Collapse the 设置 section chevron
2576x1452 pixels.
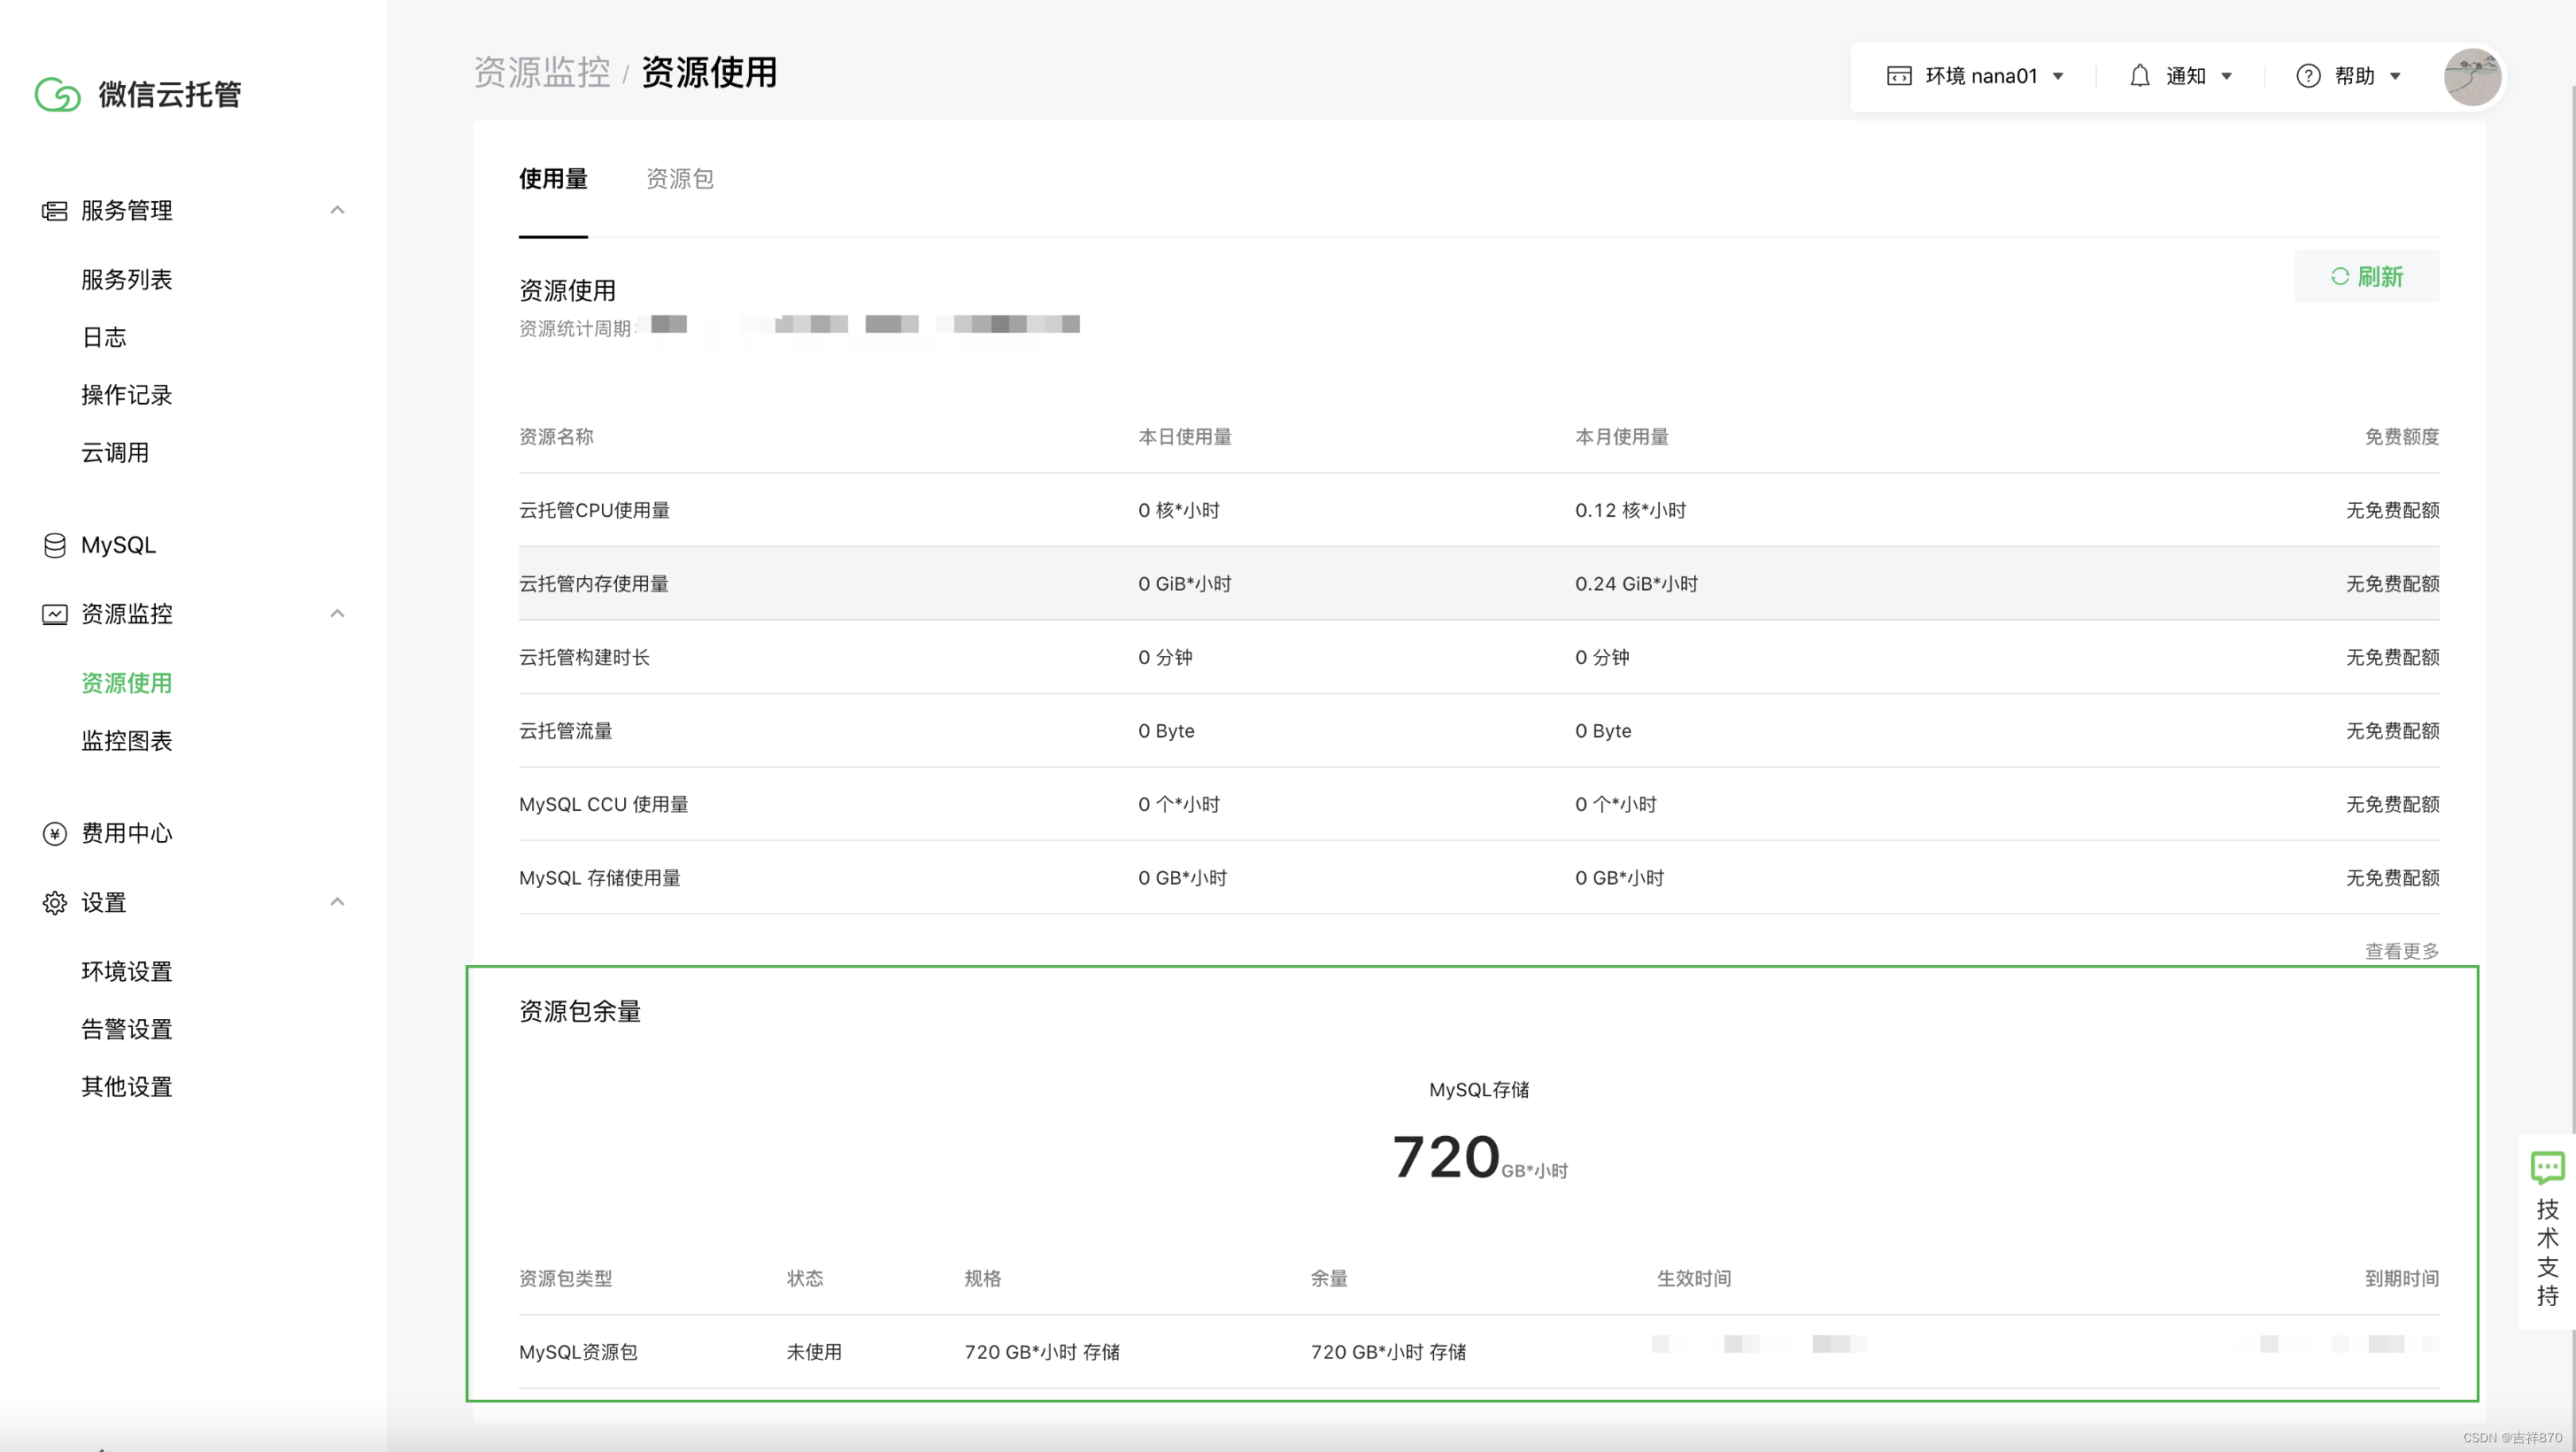point(337,902)
